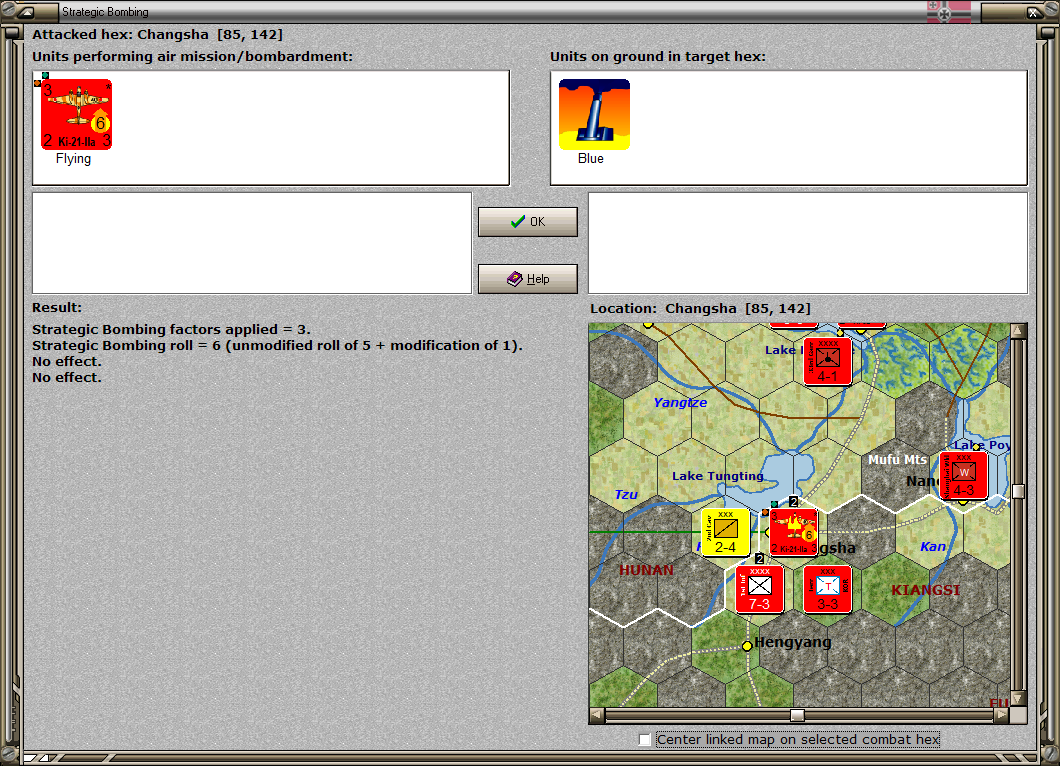Click the Flying status label under the bomber

point(73,158)
